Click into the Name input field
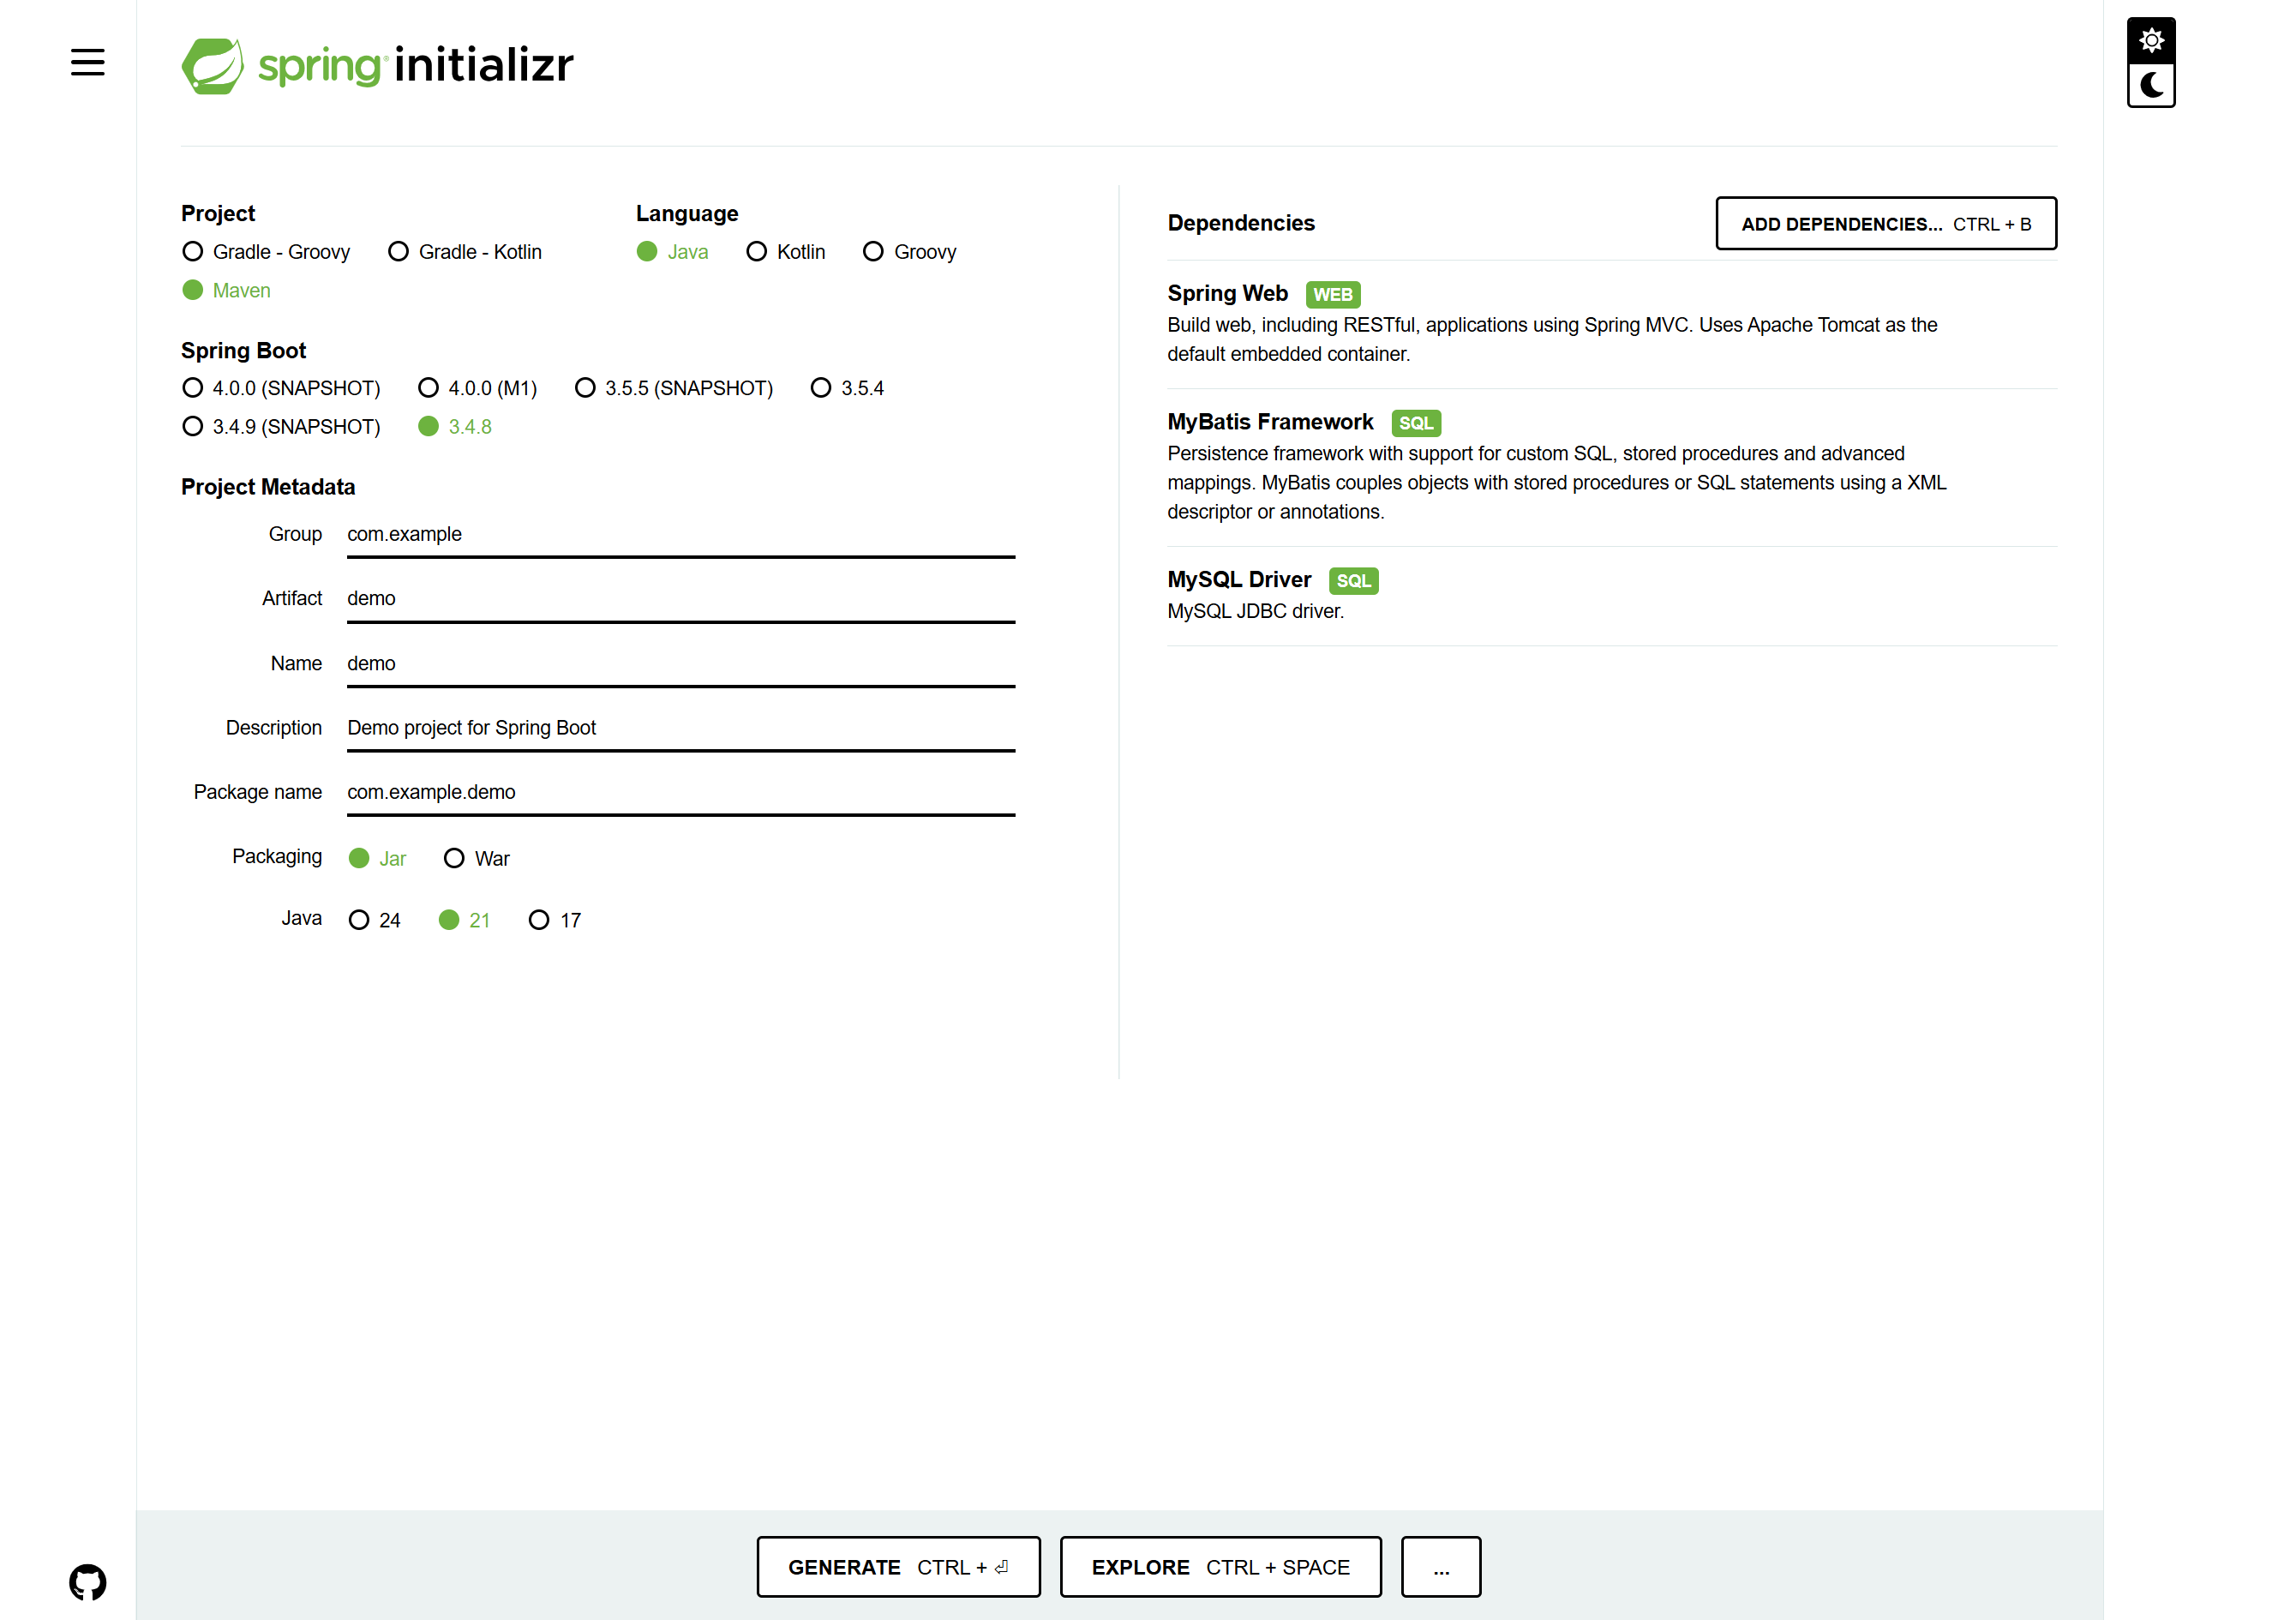 coord(681,664)
